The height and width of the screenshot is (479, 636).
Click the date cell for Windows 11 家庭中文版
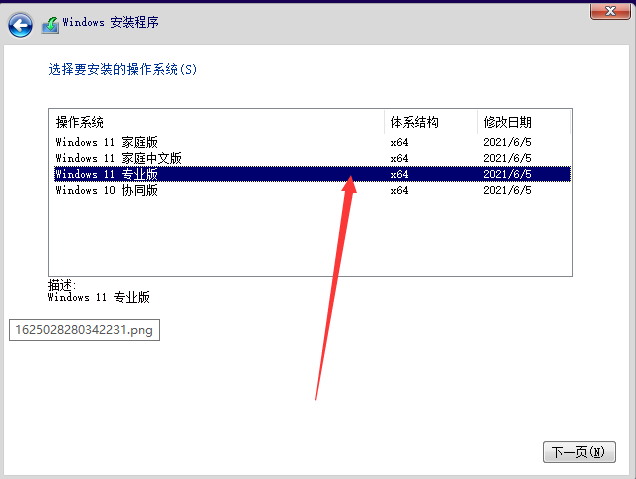[507, 158]
